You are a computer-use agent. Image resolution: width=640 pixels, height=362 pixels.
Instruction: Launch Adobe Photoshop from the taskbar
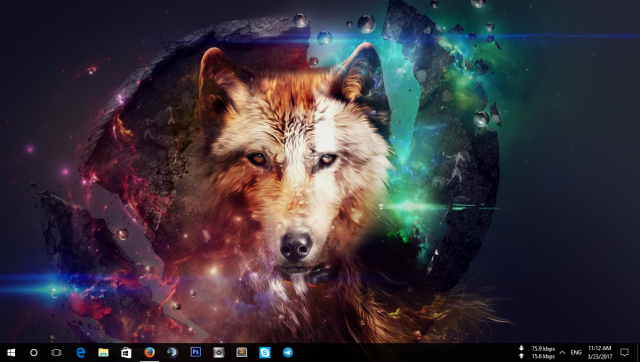point(196,352)
